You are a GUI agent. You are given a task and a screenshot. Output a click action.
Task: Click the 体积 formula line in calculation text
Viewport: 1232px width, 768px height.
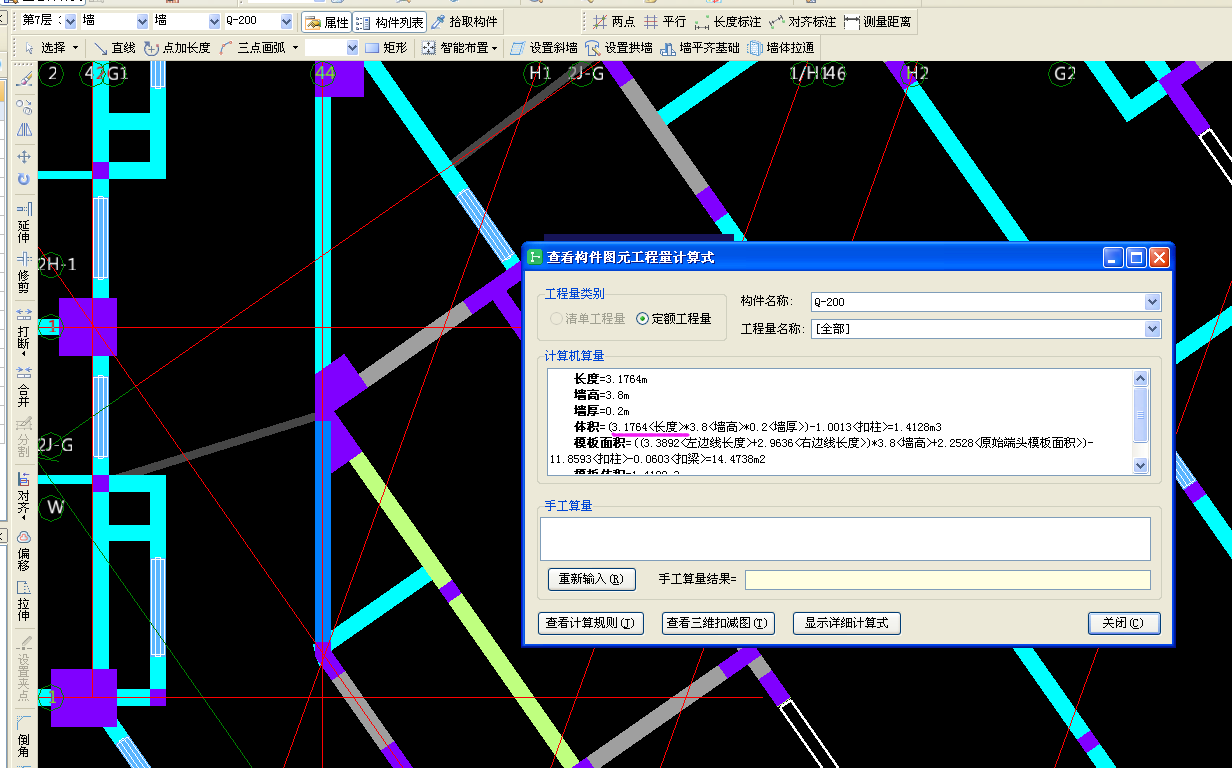click(758, 426)
